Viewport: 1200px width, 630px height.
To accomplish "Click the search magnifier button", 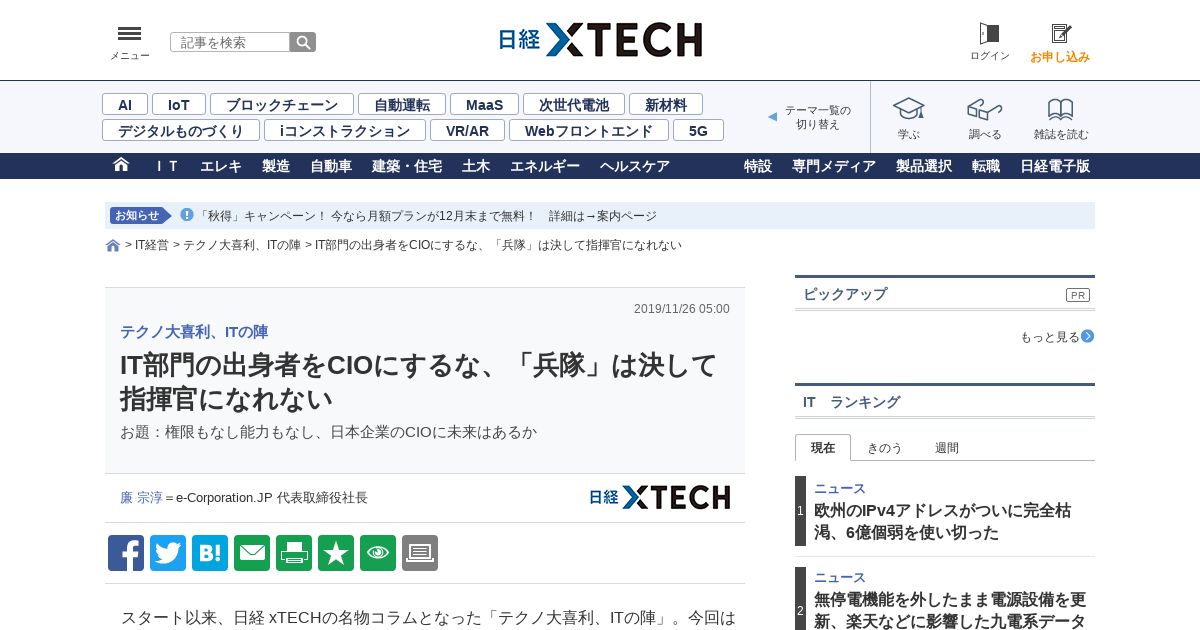I will pyautogui.click(x=303, y=42).
